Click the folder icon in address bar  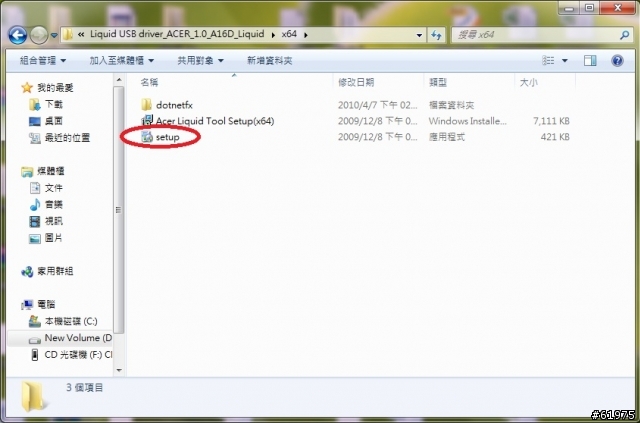[x=68, y=35]
